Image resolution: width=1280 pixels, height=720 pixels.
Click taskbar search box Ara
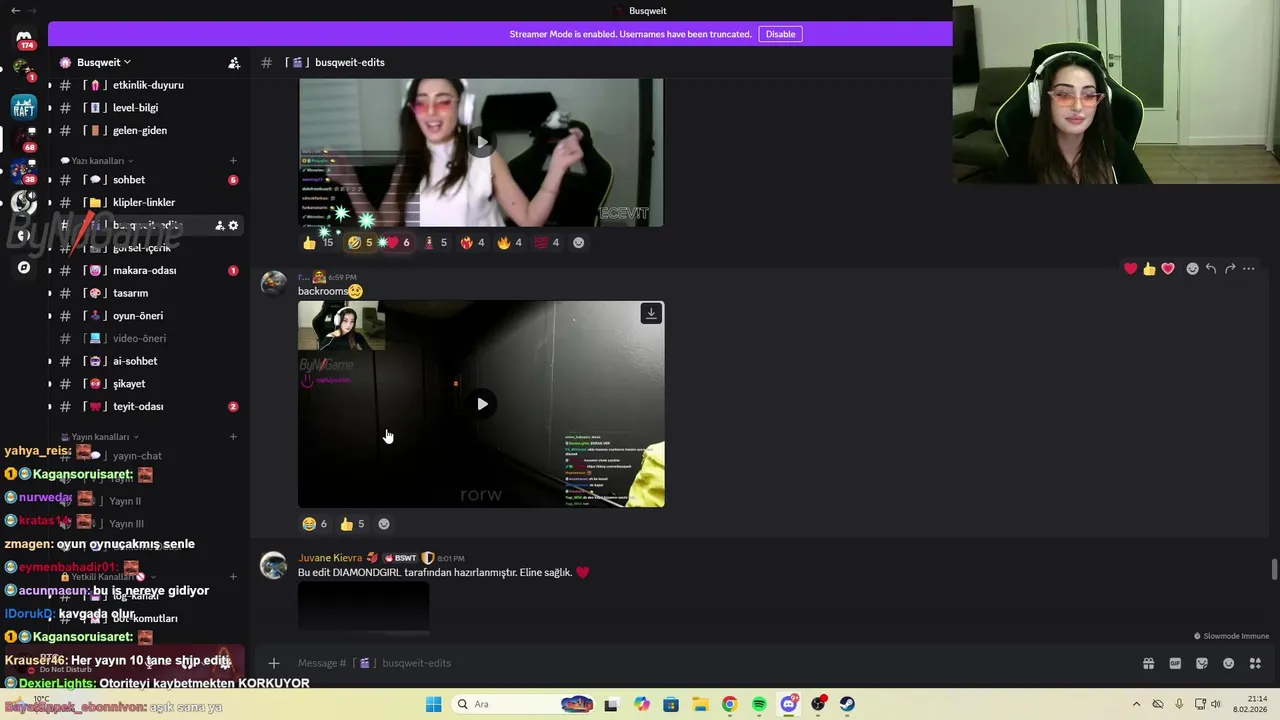[x=524, y=704]
